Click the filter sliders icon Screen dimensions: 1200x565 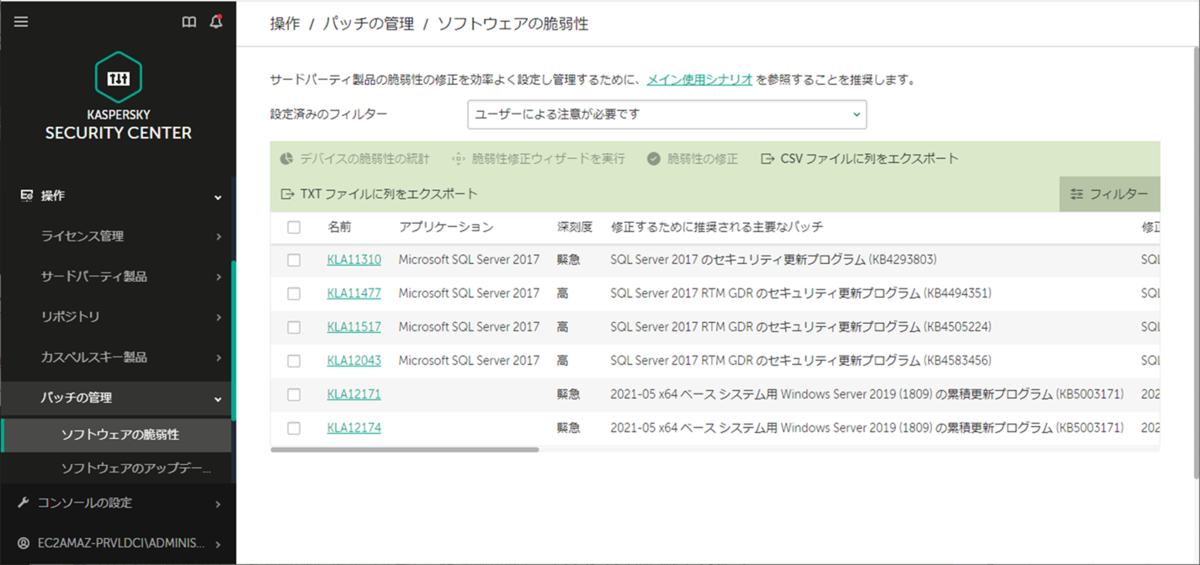pyautogui.click(x=1077, y=194)
